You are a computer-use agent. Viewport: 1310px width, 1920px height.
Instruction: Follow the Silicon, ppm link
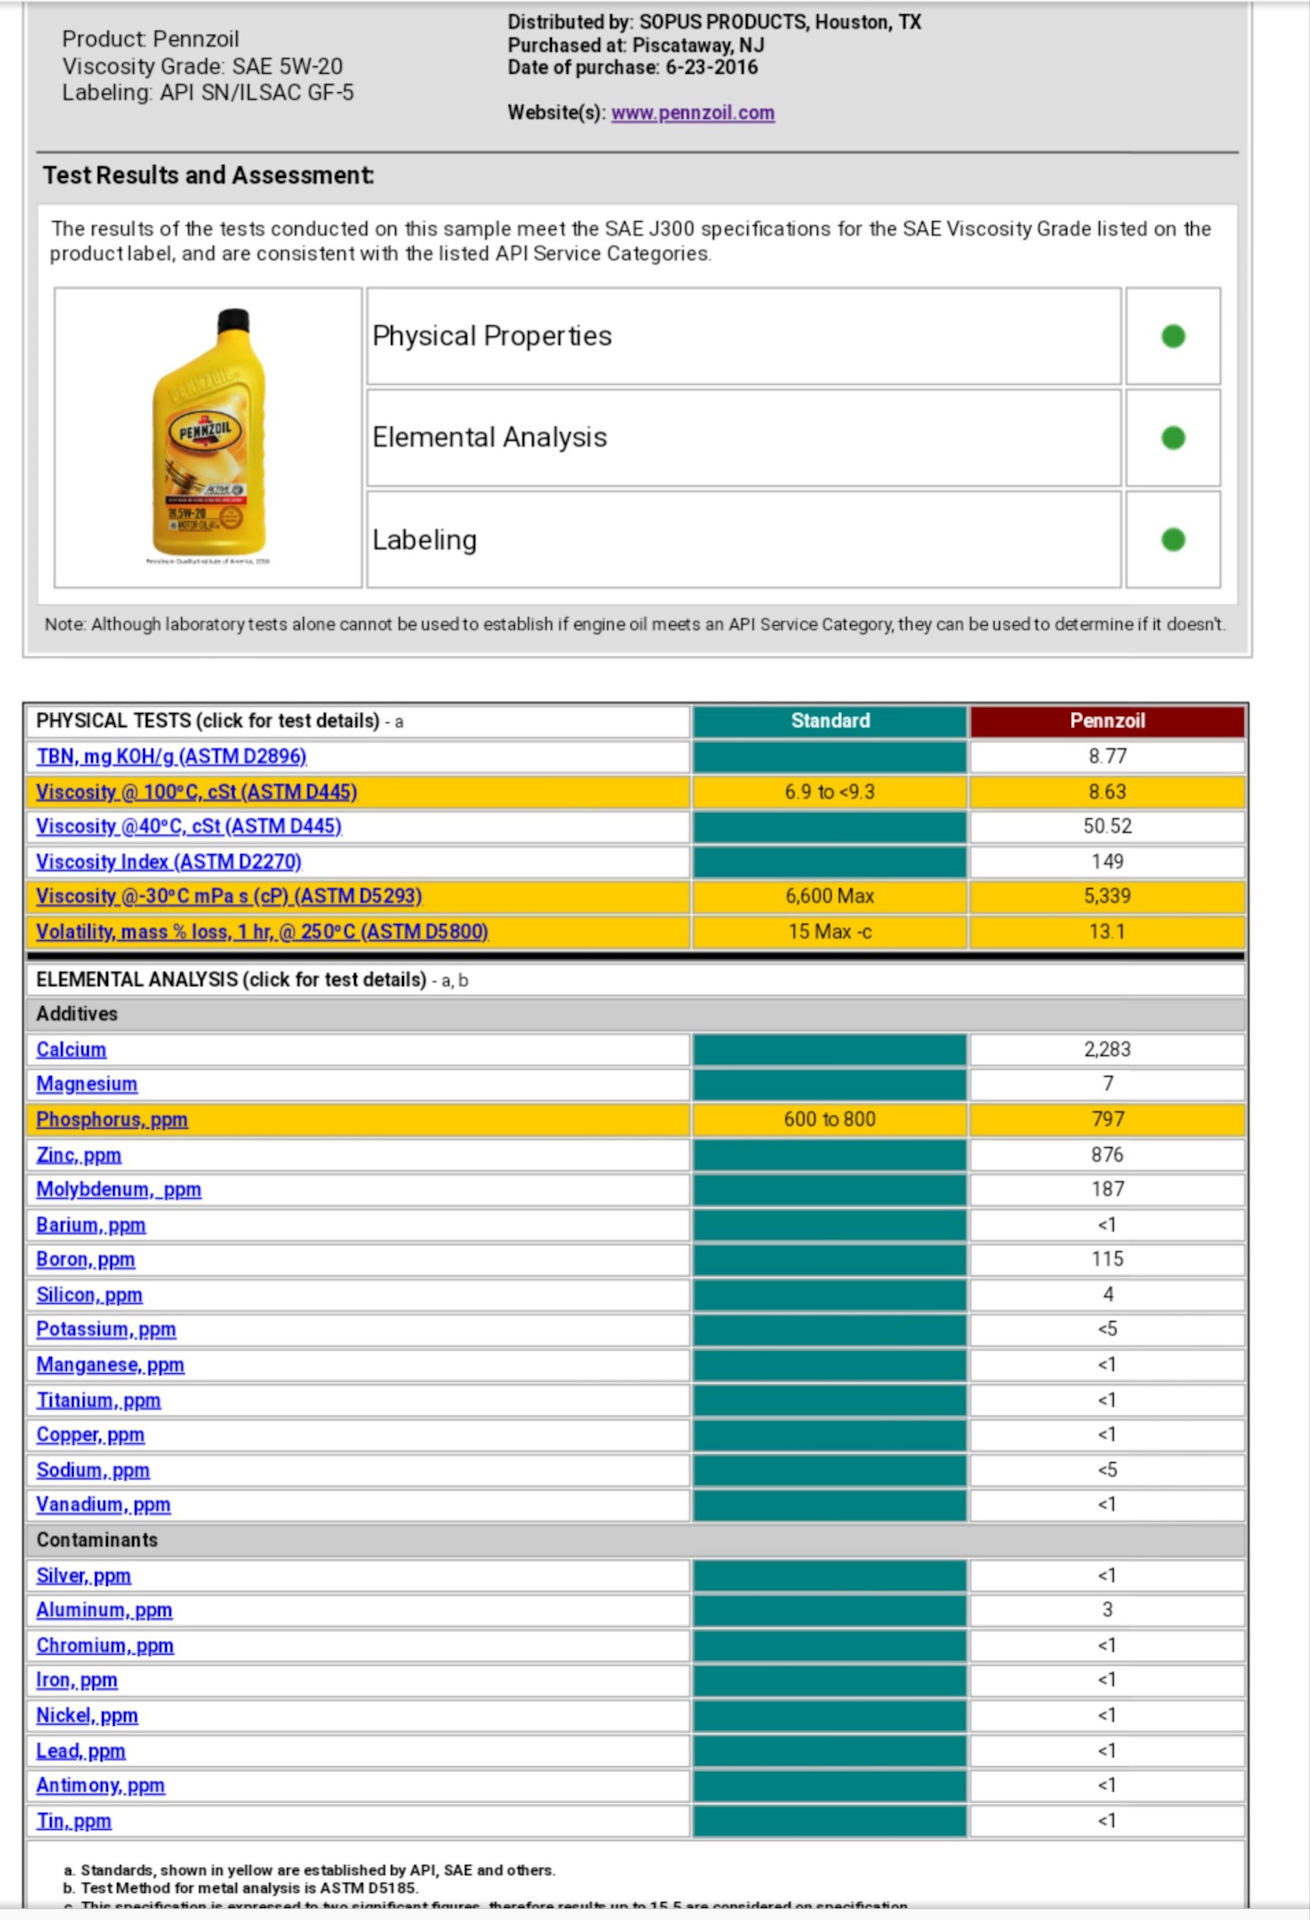coord(89,1295)
